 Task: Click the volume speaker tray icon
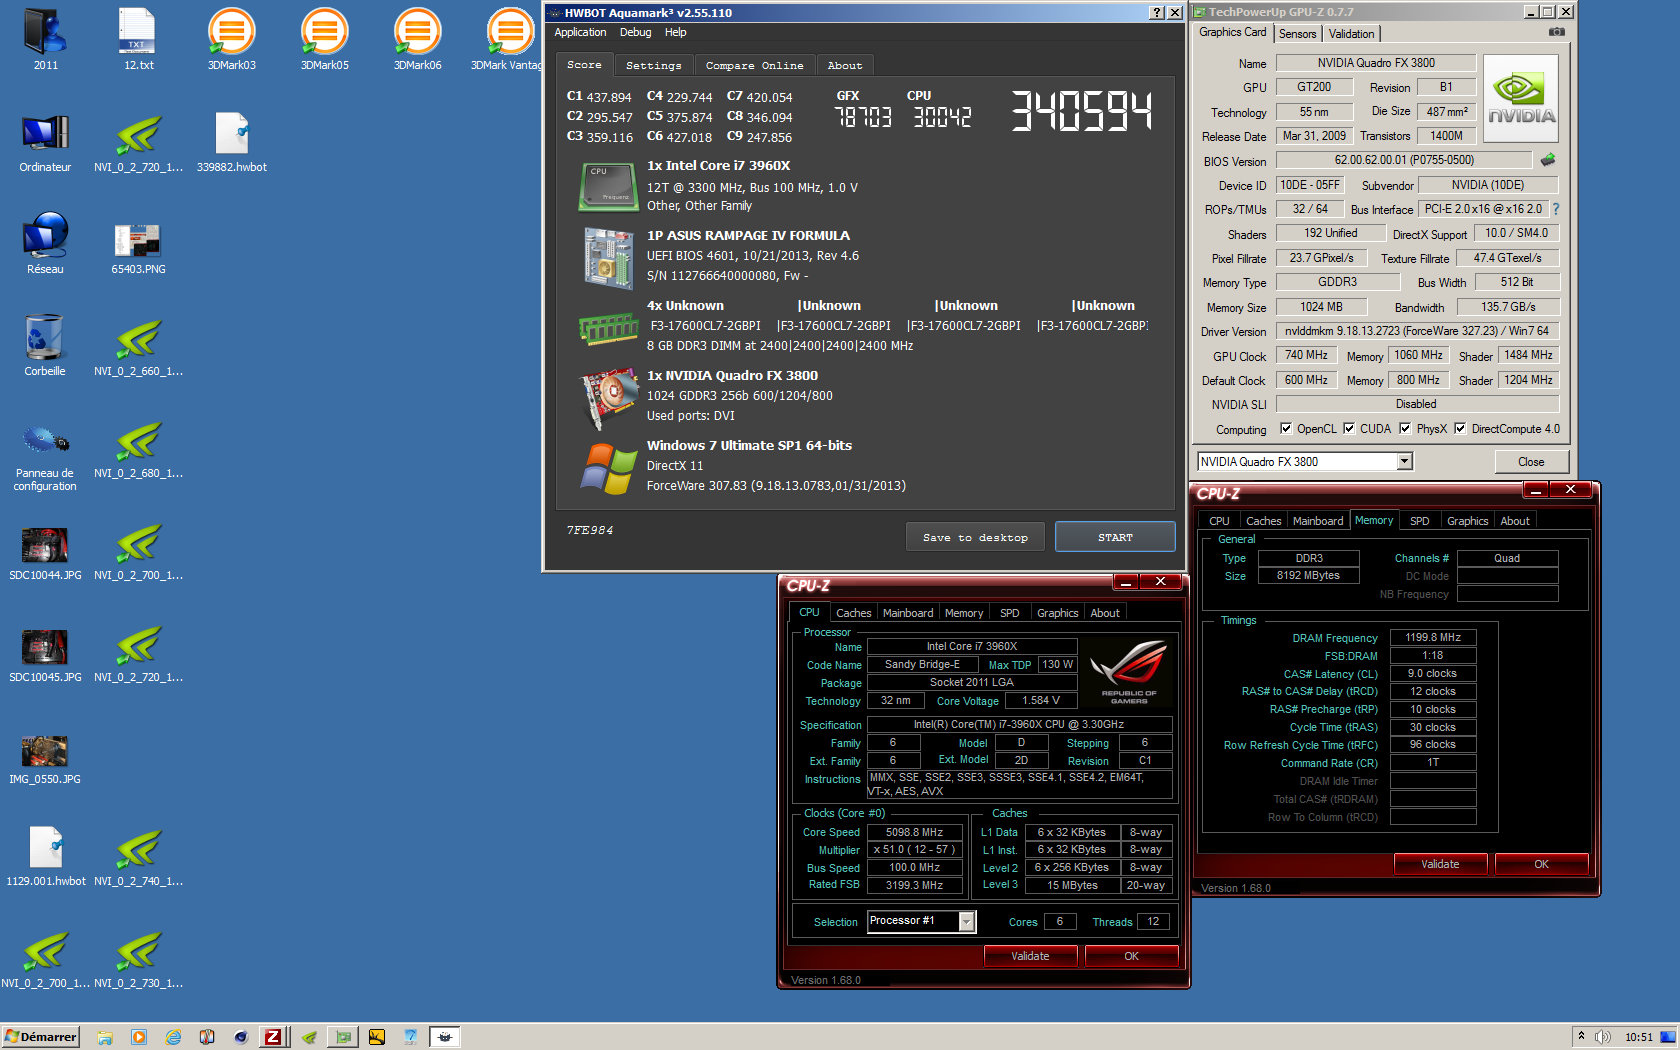1603,1037
